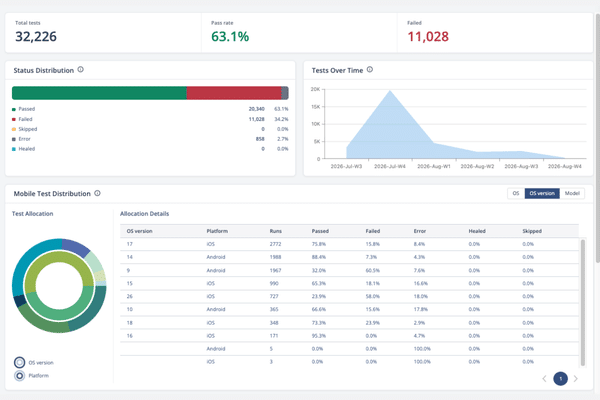Image resolution: width=600 pixels, height=400 pixels.
Task: Select the Error count 858
Action: pos(260,139)
